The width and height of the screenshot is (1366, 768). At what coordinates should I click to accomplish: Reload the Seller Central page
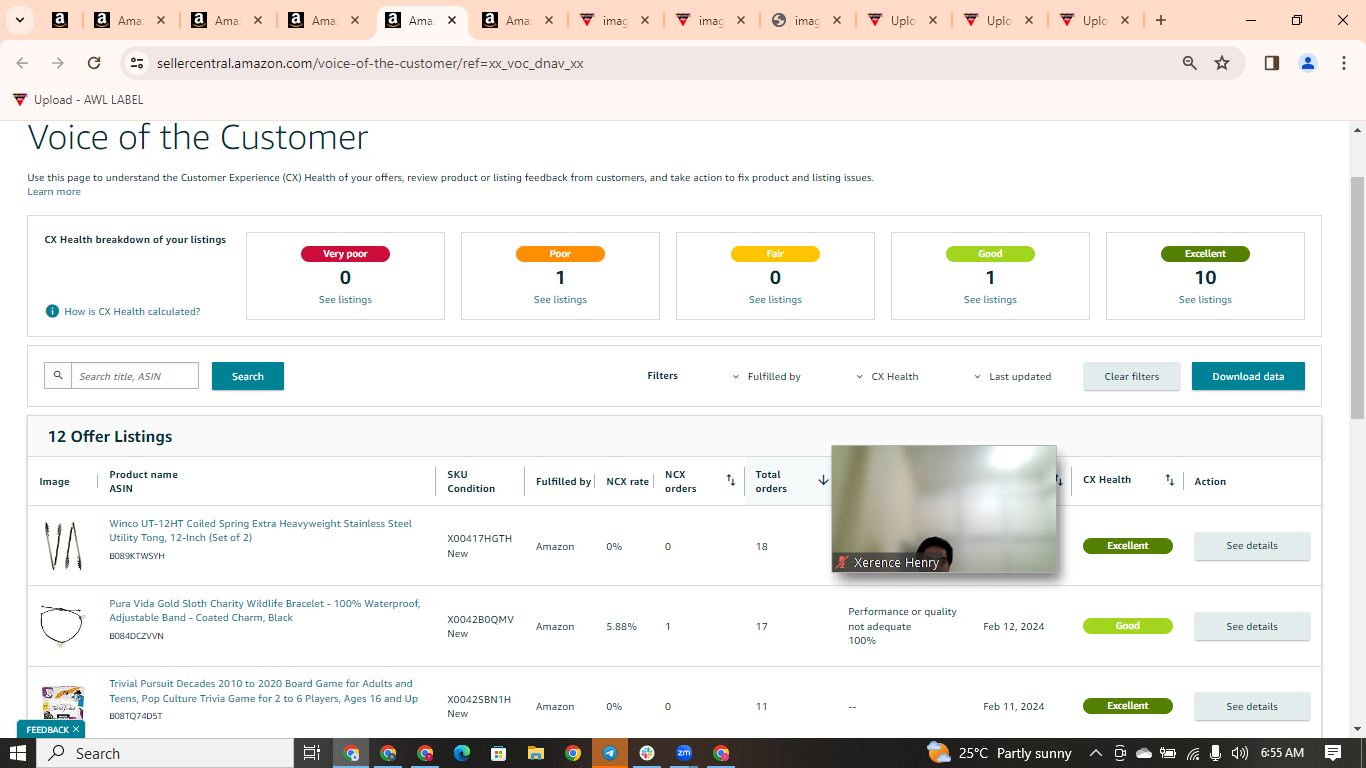[x=94, y=63]
